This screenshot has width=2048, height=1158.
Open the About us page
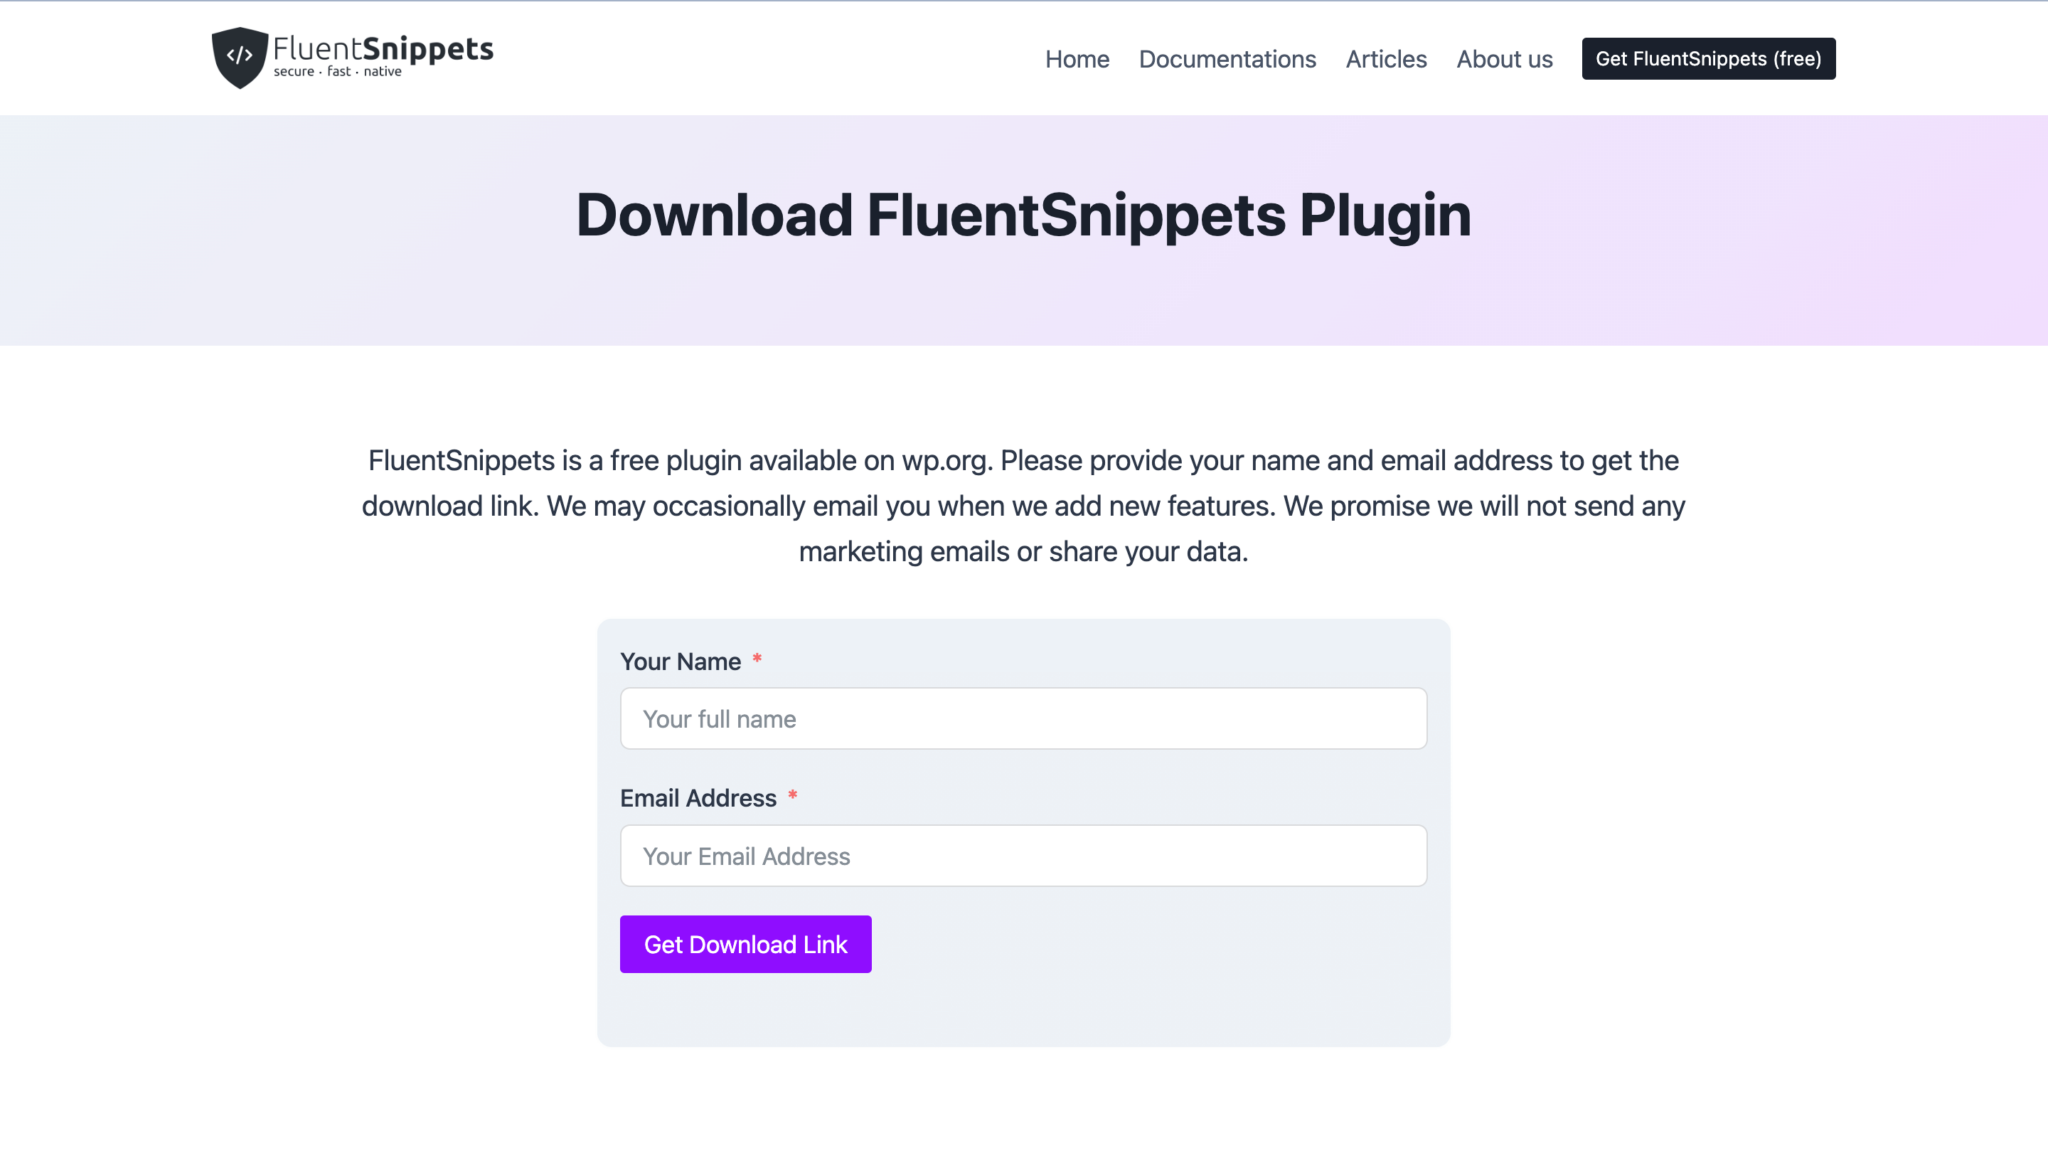[x=1504, y=59]
